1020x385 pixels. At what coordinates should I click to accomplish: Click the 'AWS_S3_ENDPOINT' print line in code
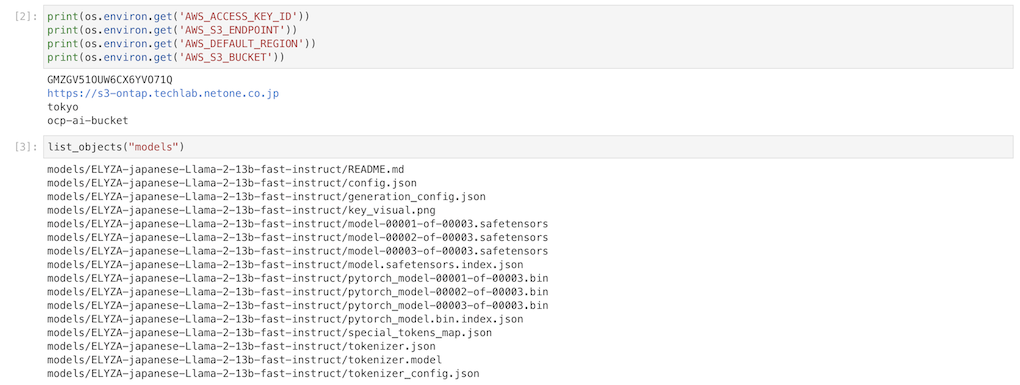pos(172,30)
